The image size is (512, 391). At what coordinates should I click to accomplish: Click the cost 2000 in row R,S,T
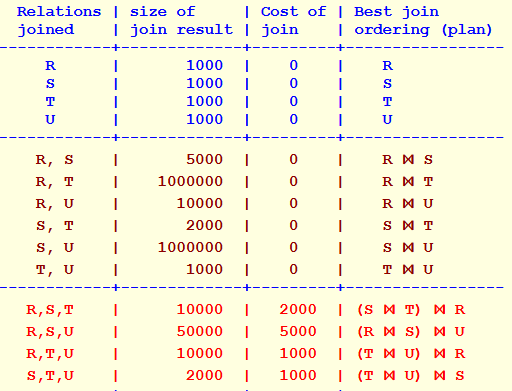[x=298, y=309]
